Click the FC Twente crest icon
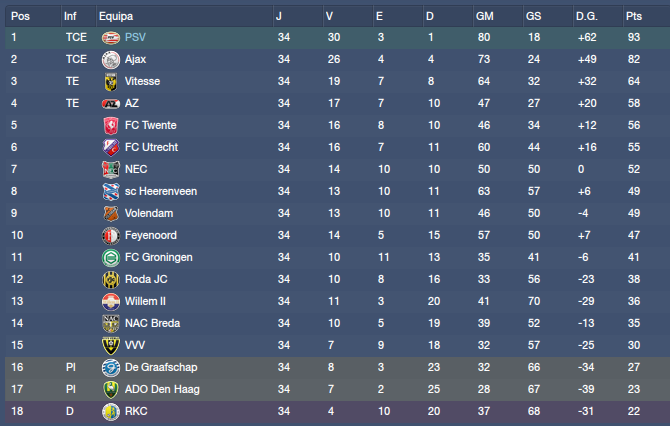The image size is (670, 426). 110,125
